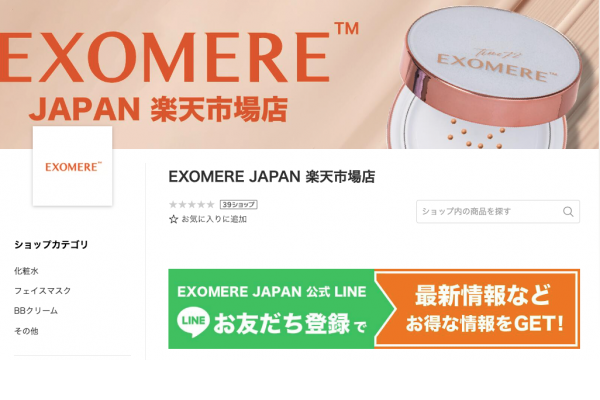
Task: Click the EXOMERE square shop logo
Action: click(x=72, y=166)
